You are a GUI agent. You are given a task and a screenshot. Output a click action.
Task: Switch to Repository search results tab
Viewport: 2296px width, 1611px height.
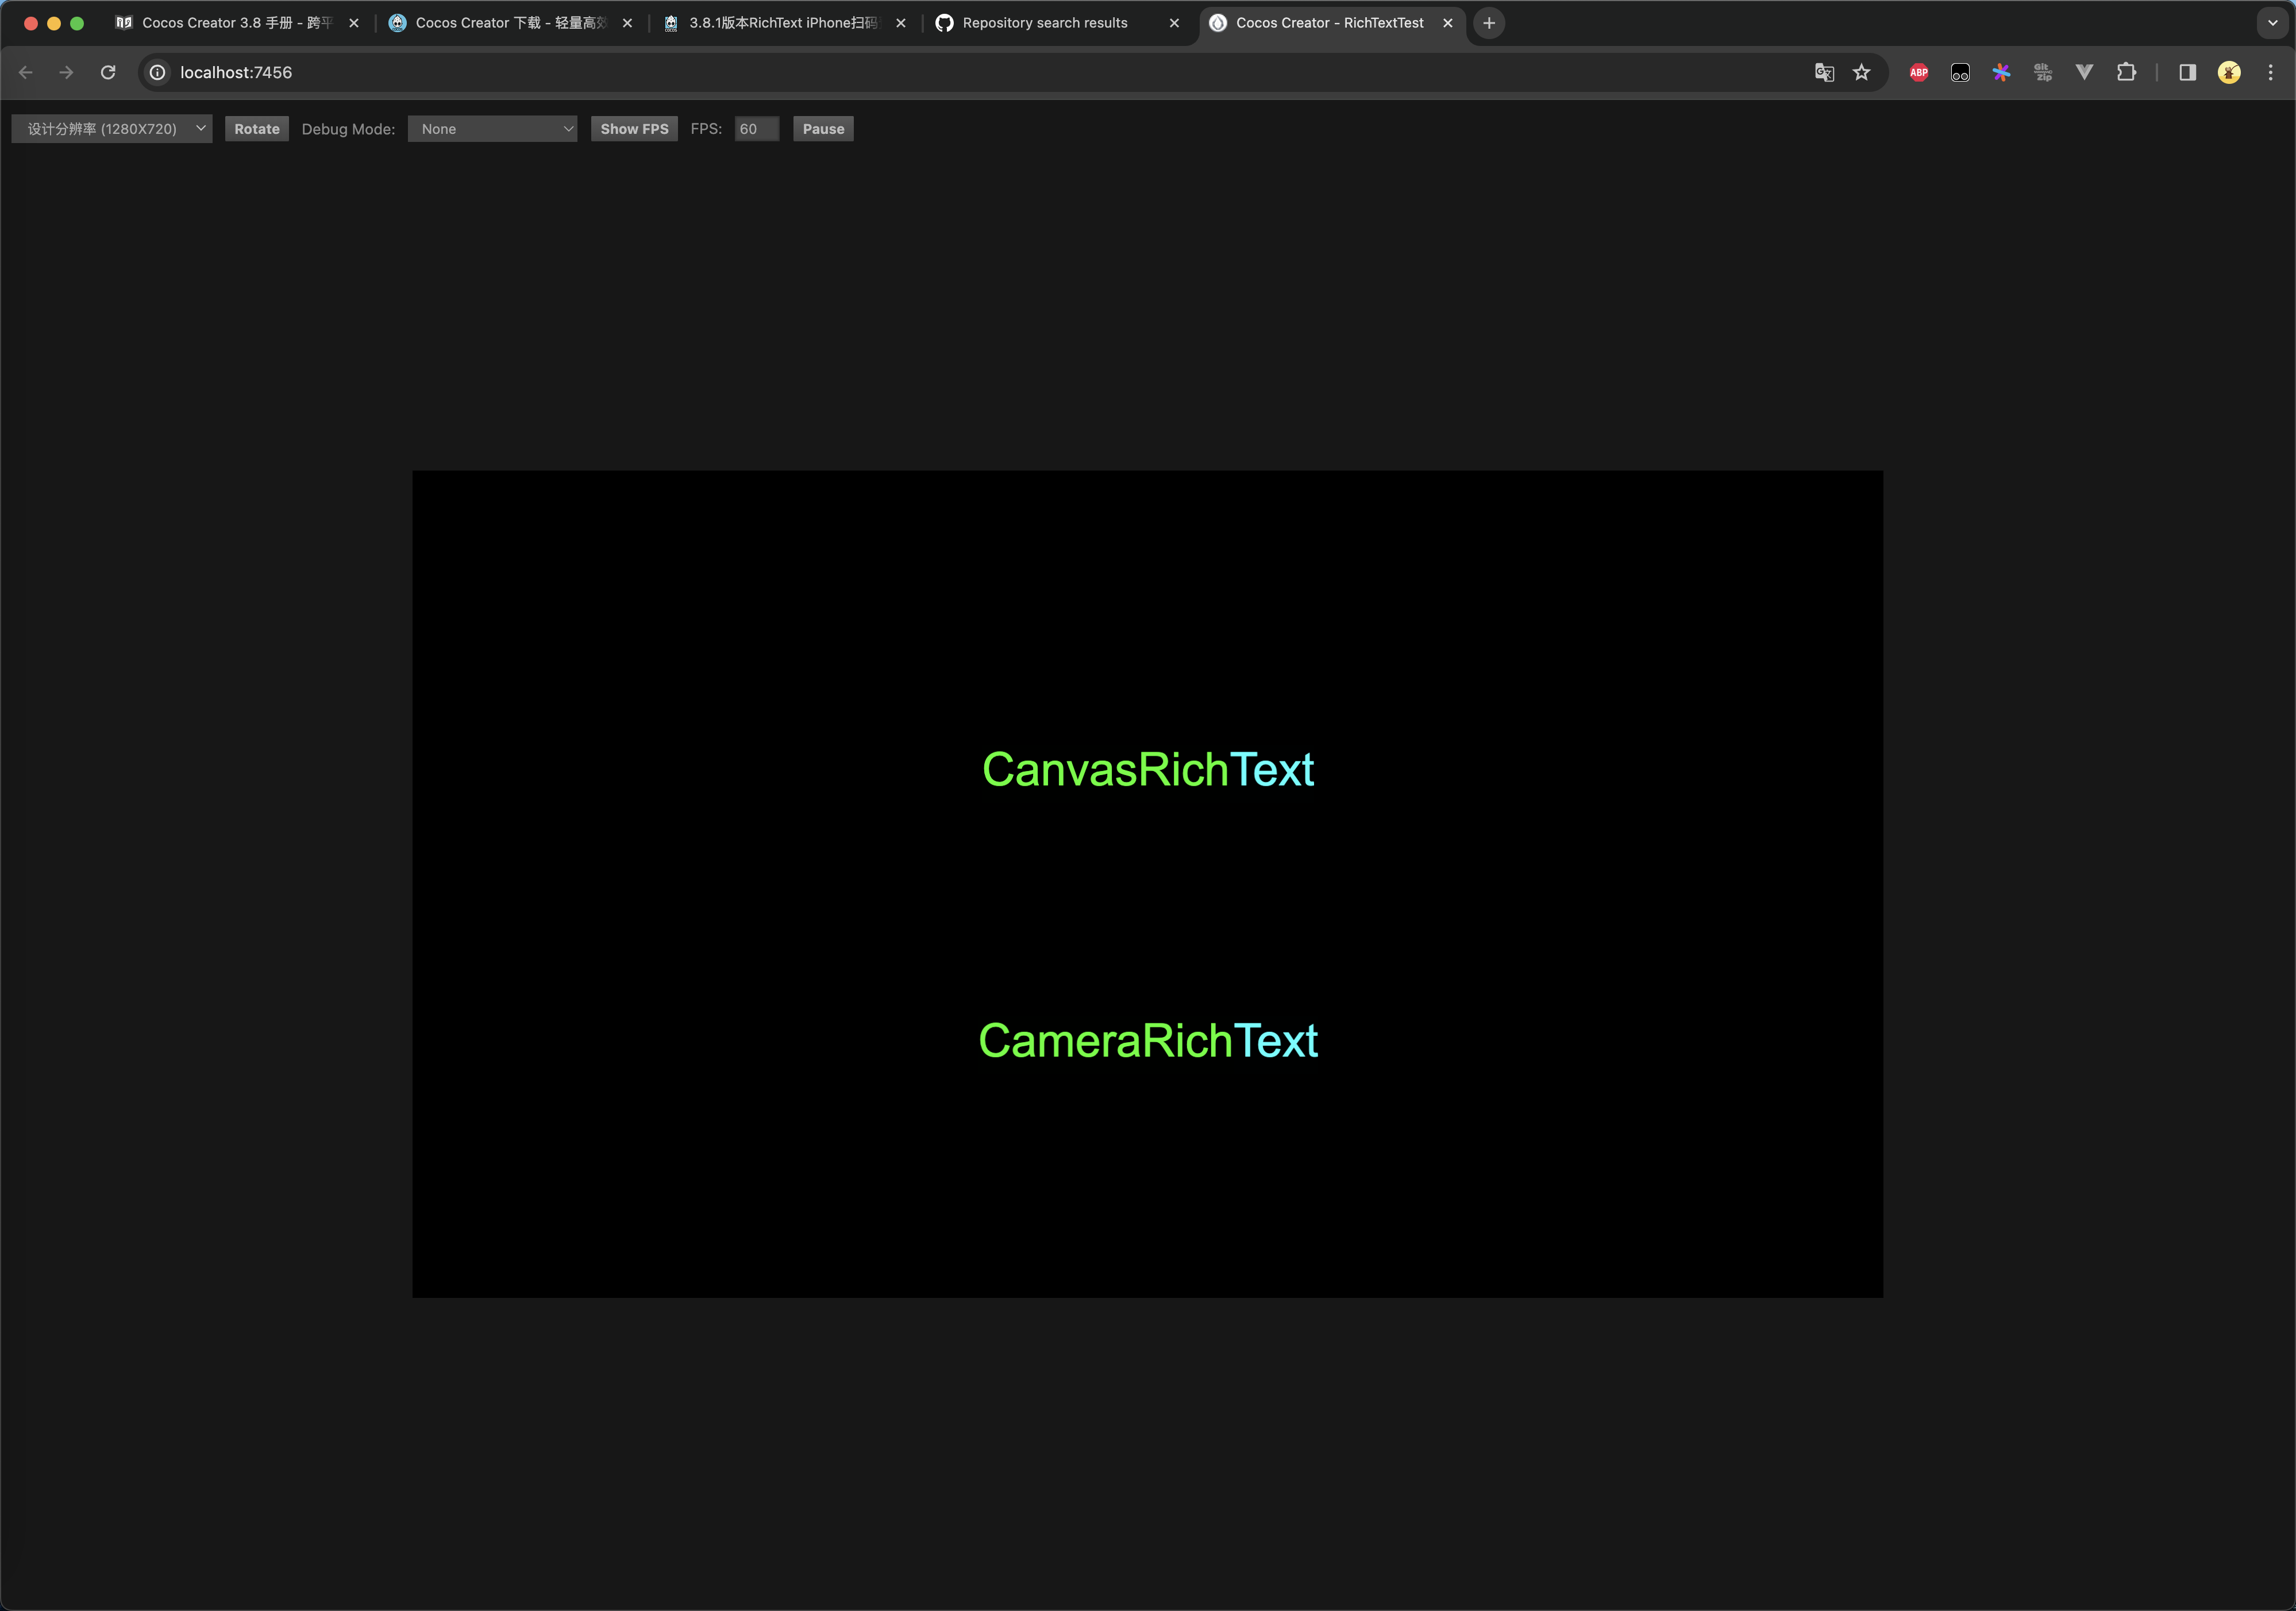1045,23
